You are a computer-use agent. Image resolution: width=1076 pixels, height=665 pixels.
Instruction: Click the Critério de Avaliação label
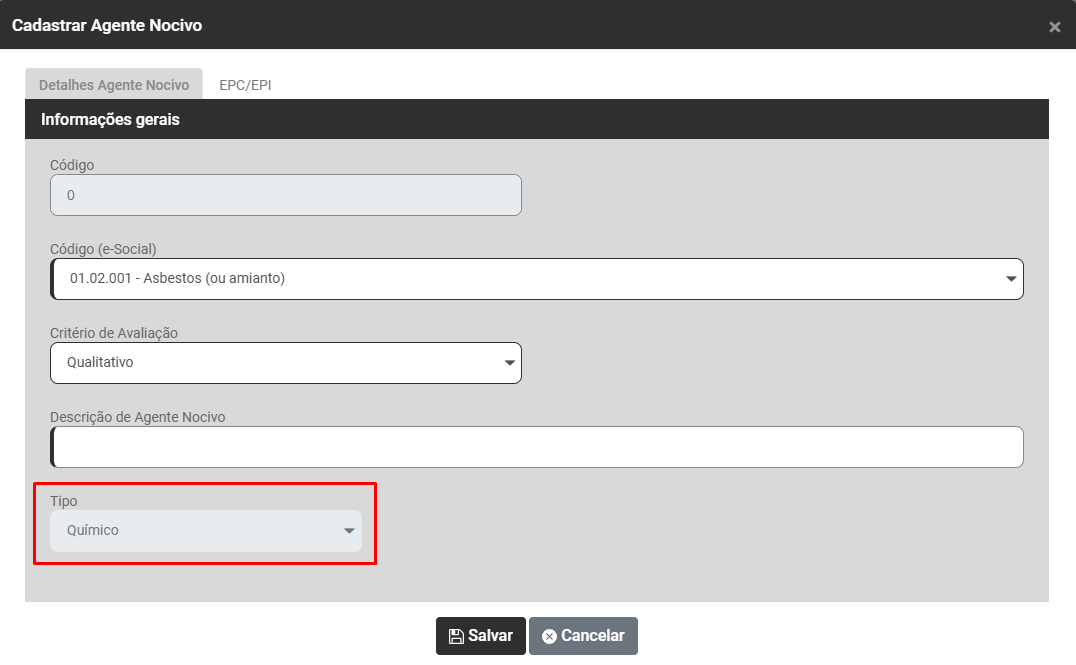pos(114,332)
